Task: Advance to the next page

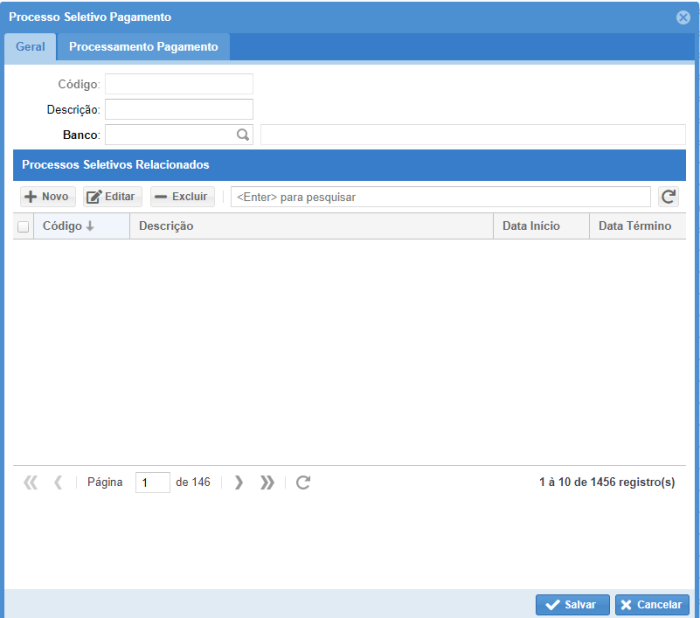Action: pyautogui.click(x=238, y=482)
